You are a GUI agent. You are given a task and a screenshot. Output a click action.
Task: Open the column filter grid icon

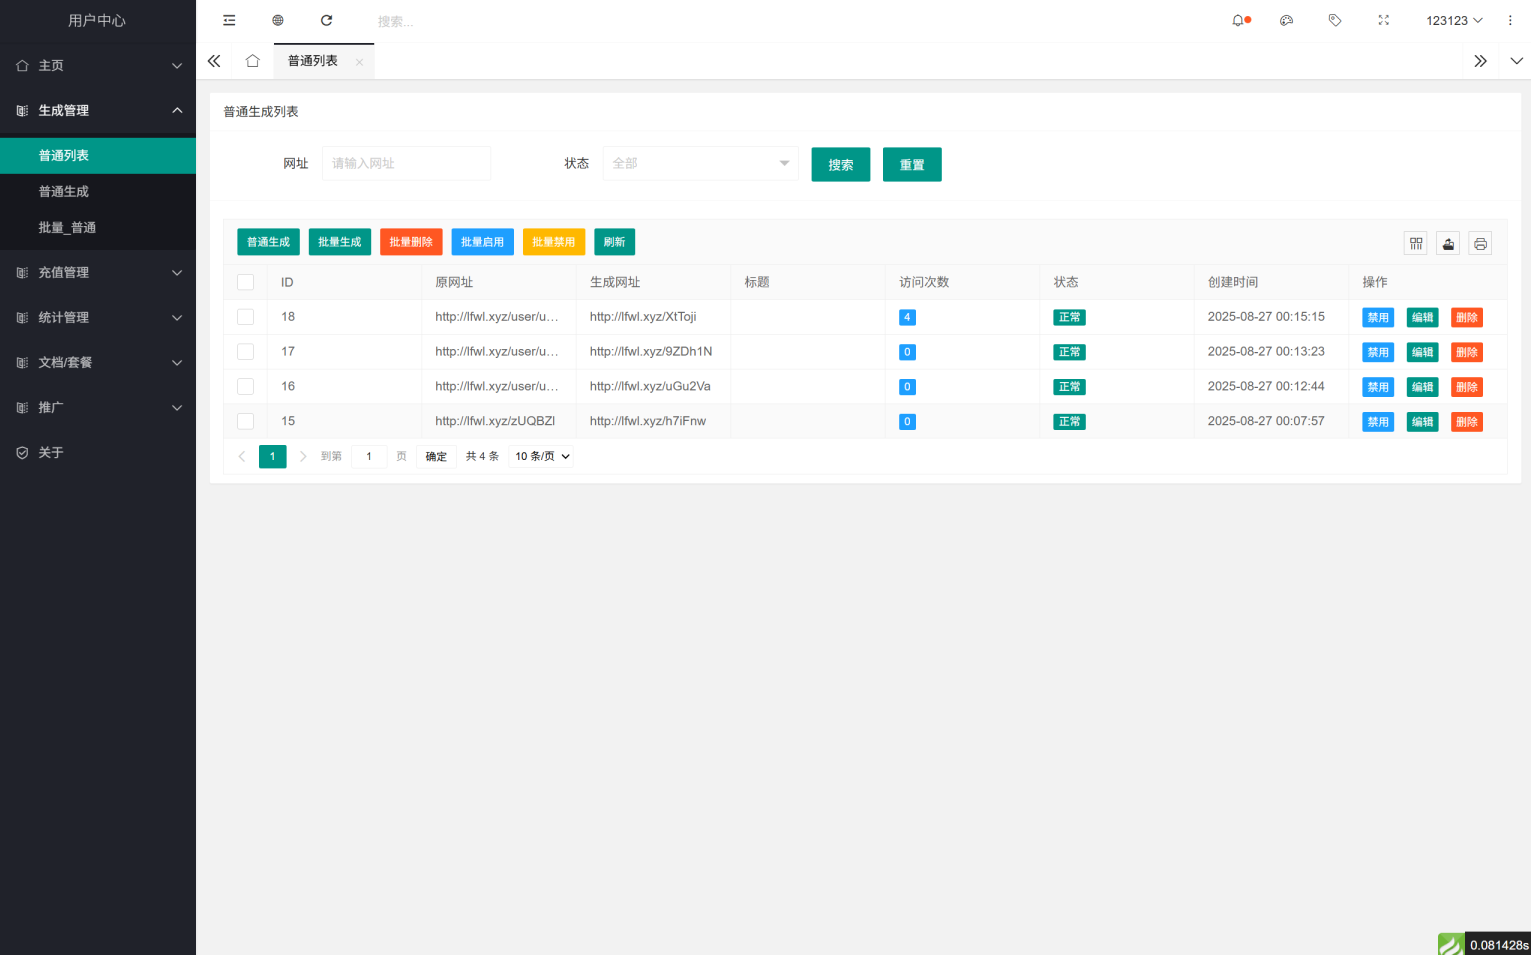(1416, 243)
